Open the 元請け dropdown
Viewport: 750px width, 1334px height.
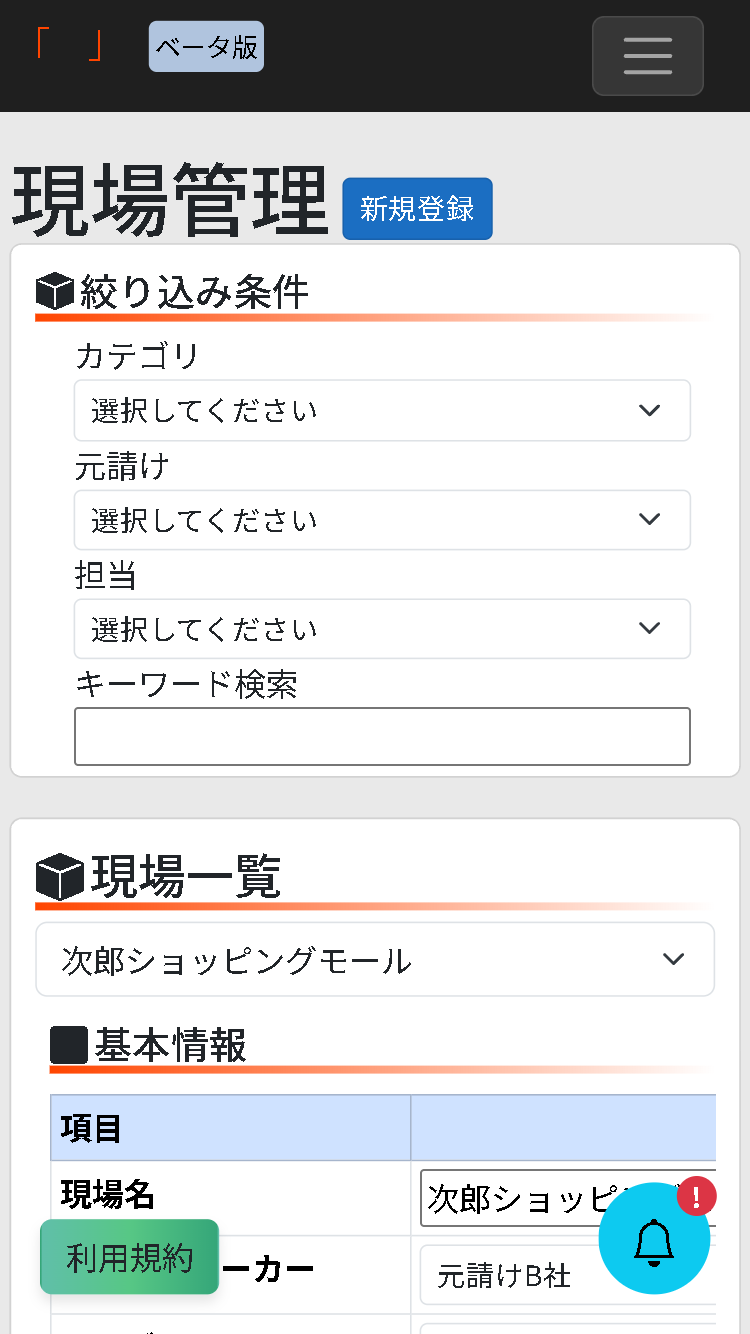[382, 519]
